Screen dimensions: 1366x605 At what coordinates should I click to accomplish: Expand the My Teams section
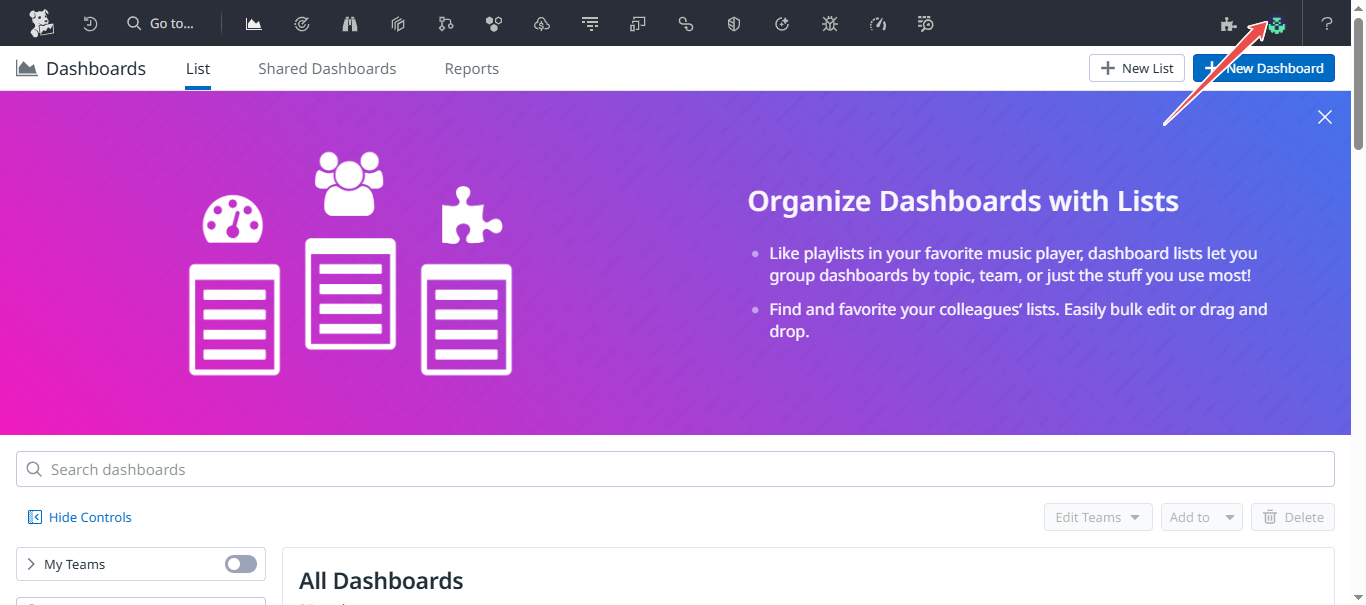[29, 564]
